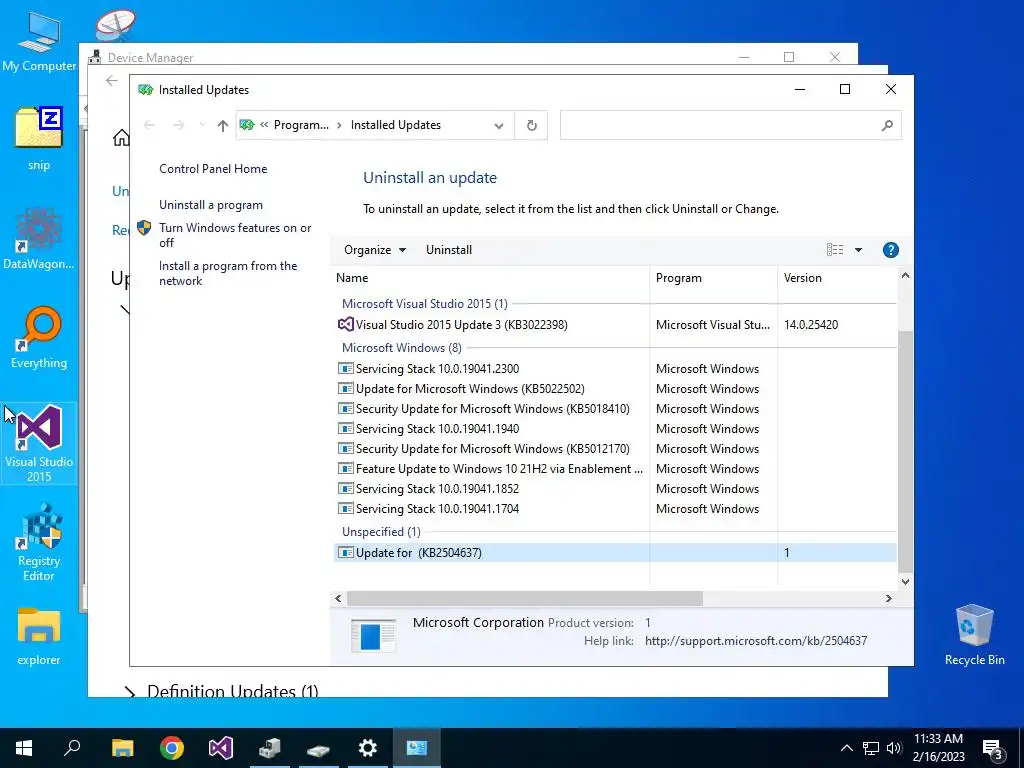Collapse the Unspecified (1) group header
Image resolution: width=1024 pixels, height=768 pixels.
click(381, 532)
